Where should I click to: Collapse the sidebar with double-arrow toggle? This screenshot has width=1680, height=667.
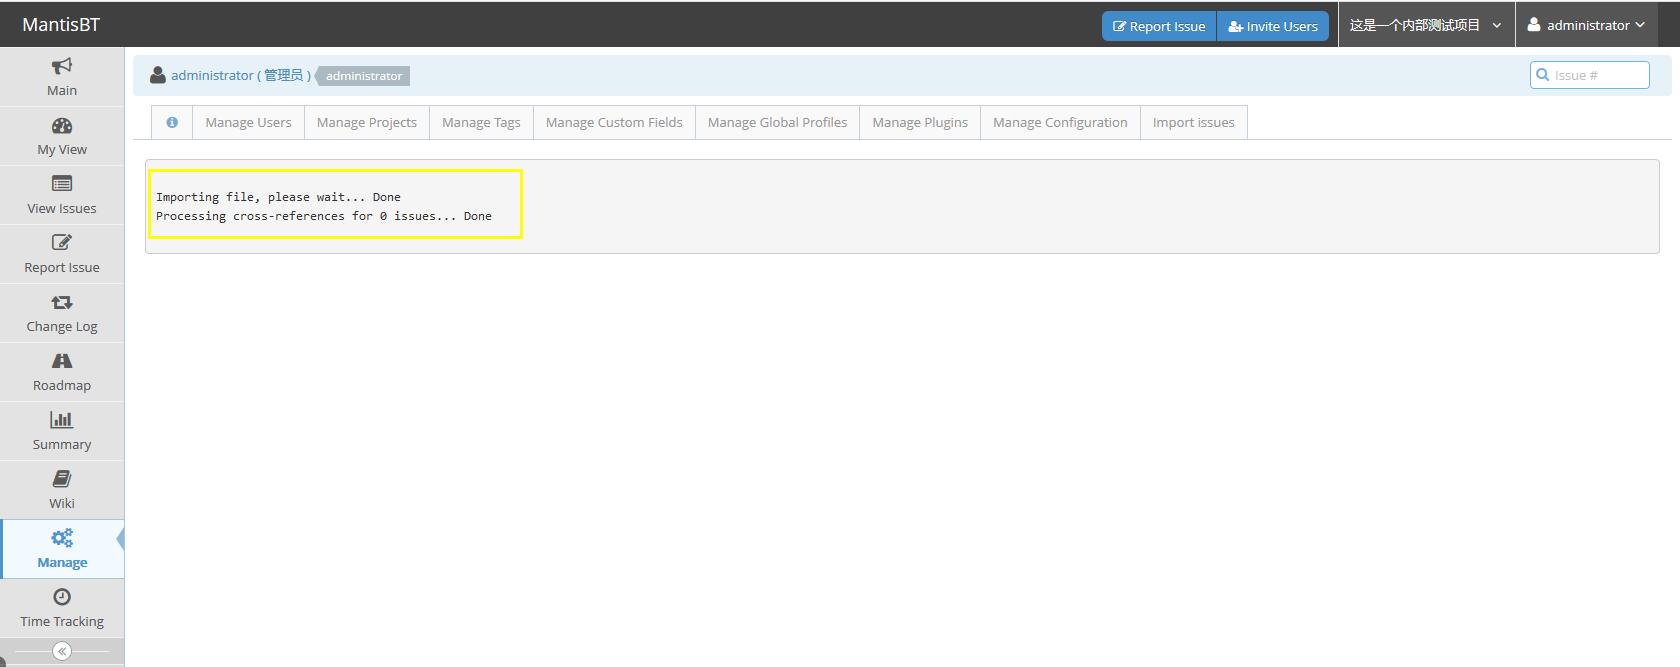(x=62, y=651)
